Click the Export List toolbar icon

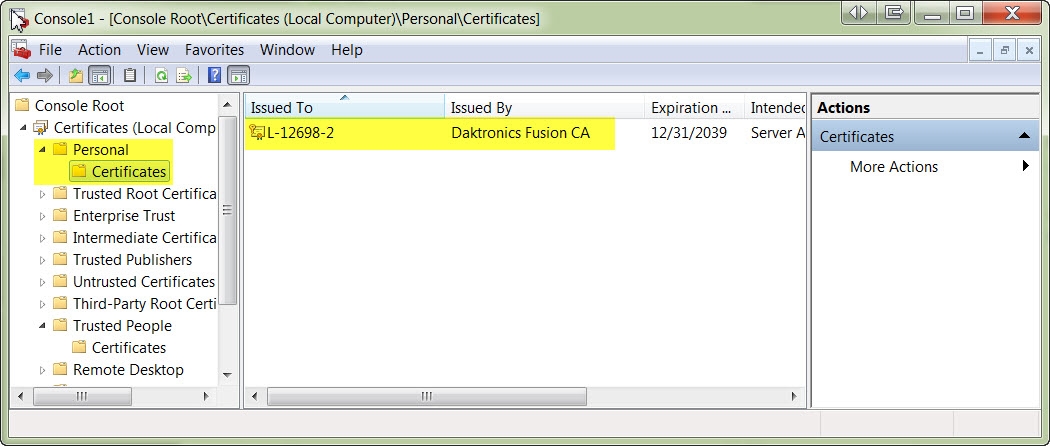184,75
